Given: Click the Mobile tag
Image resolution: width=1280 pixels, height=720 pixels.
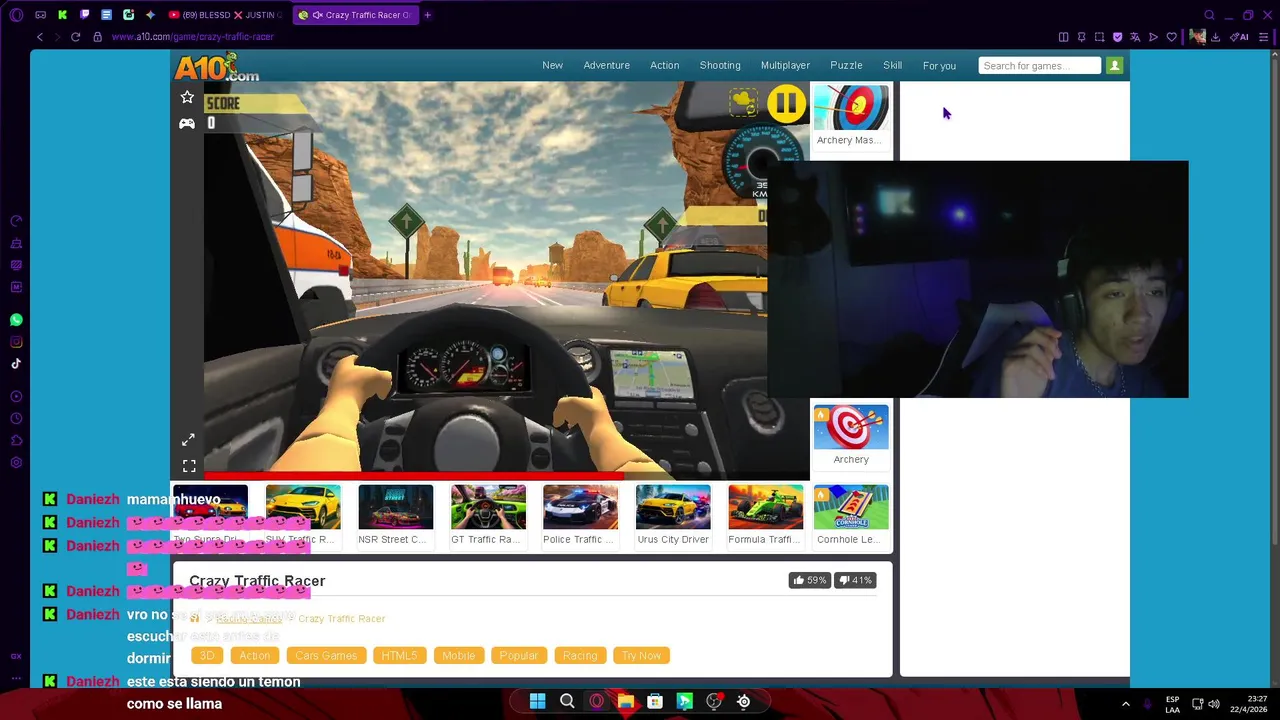Looking at the screenshot, I should pos(458,655).
